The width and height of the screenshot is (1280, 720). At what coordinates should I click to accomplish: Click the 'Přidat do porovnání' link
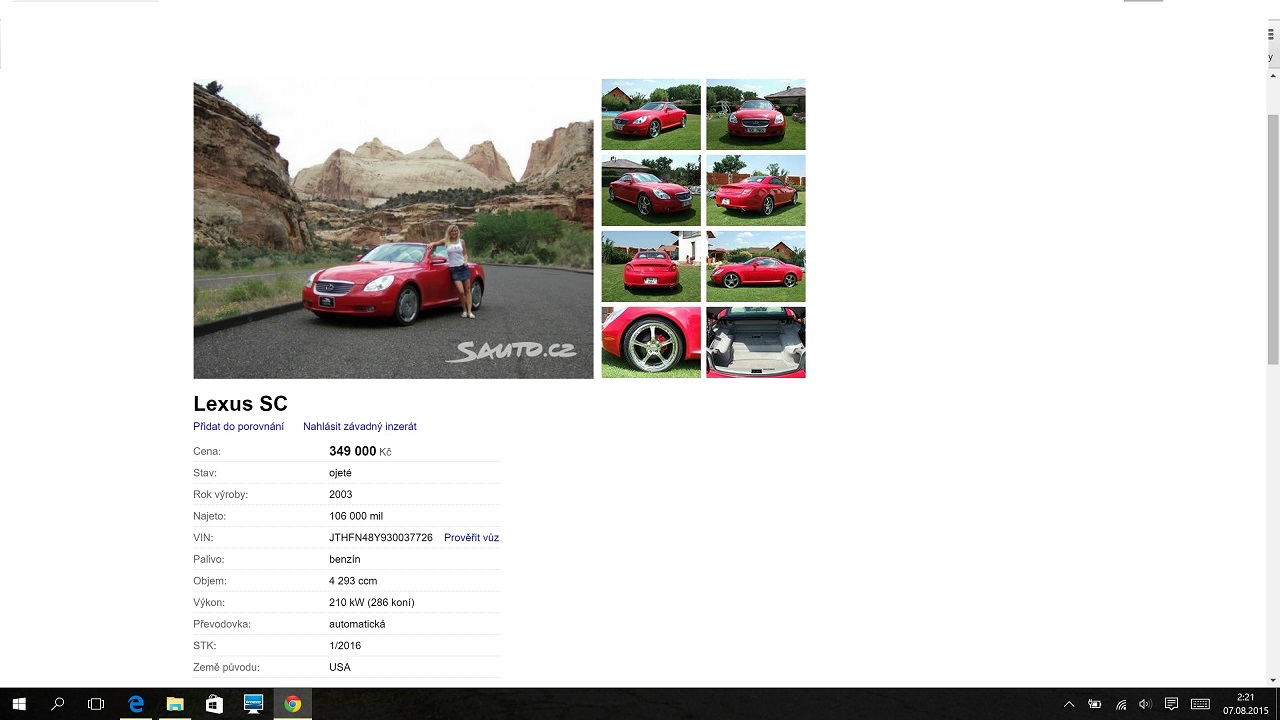point(238,427)
